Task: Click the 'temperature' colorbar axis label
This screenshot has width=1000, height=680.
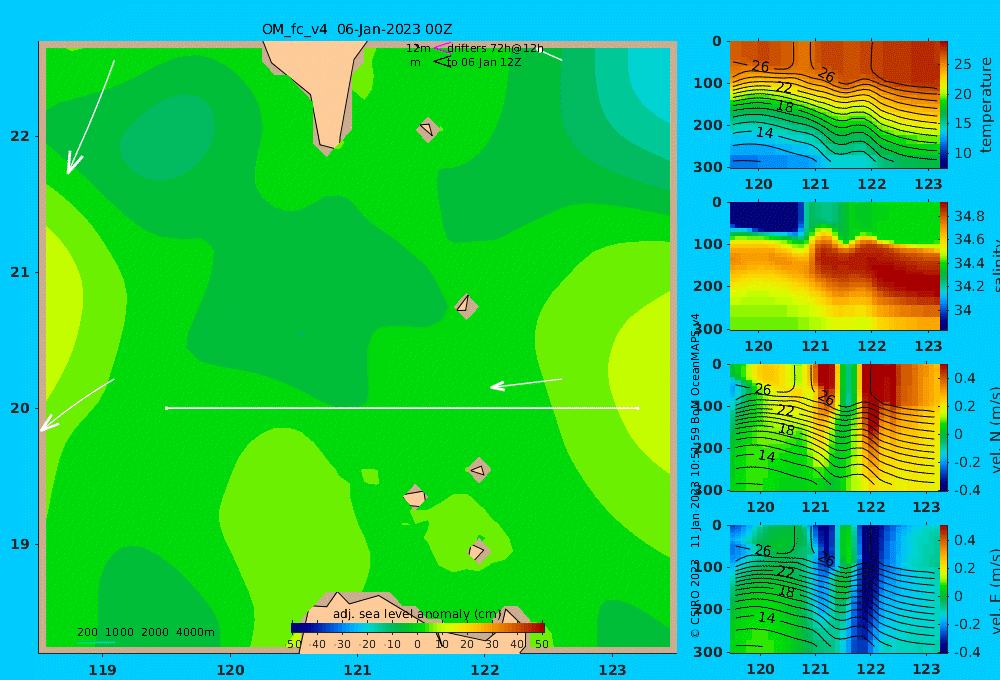Action: [x=986, y=105]
